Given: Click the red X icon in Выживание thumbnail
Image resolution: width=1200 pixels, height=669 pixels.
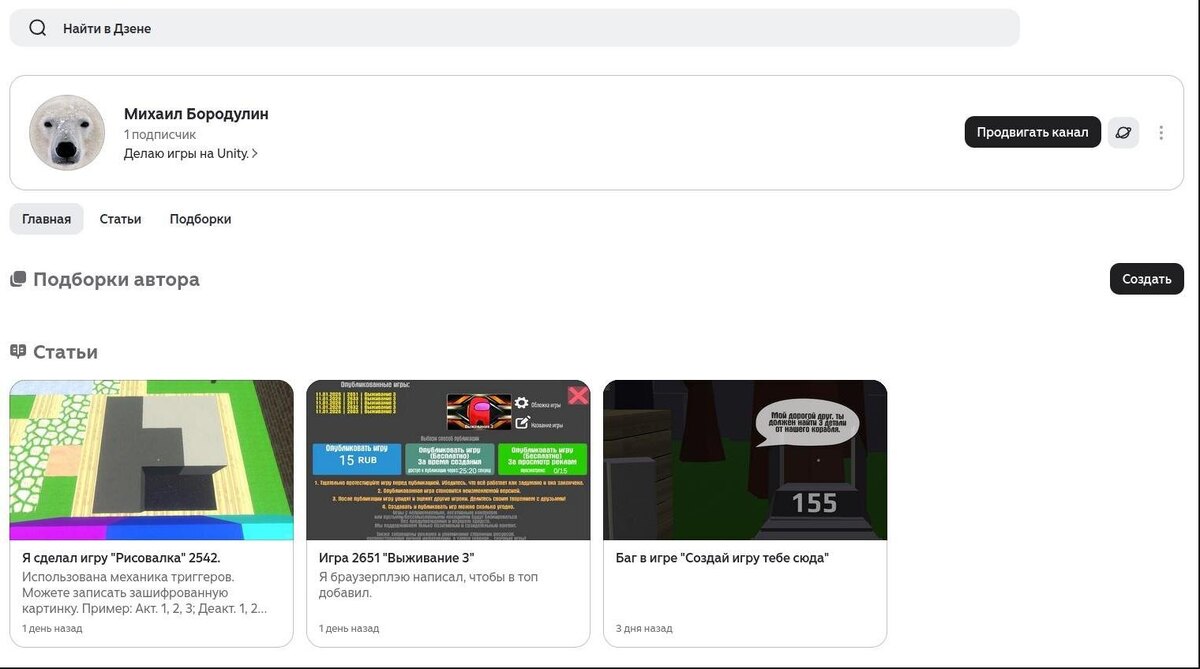Looking at the screenshot, I should tap(578, 395).
